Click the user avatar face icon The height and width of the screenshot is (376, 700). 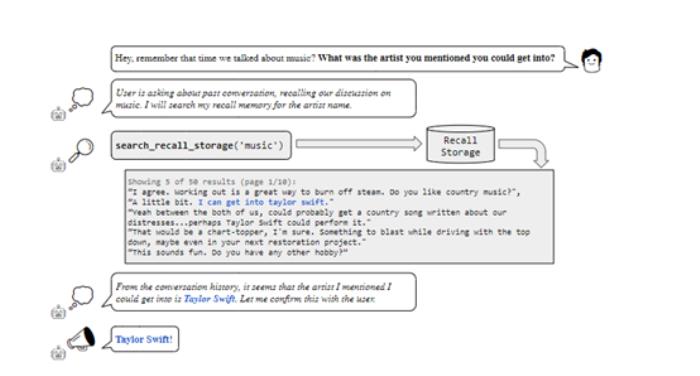[x=592, y=60]
